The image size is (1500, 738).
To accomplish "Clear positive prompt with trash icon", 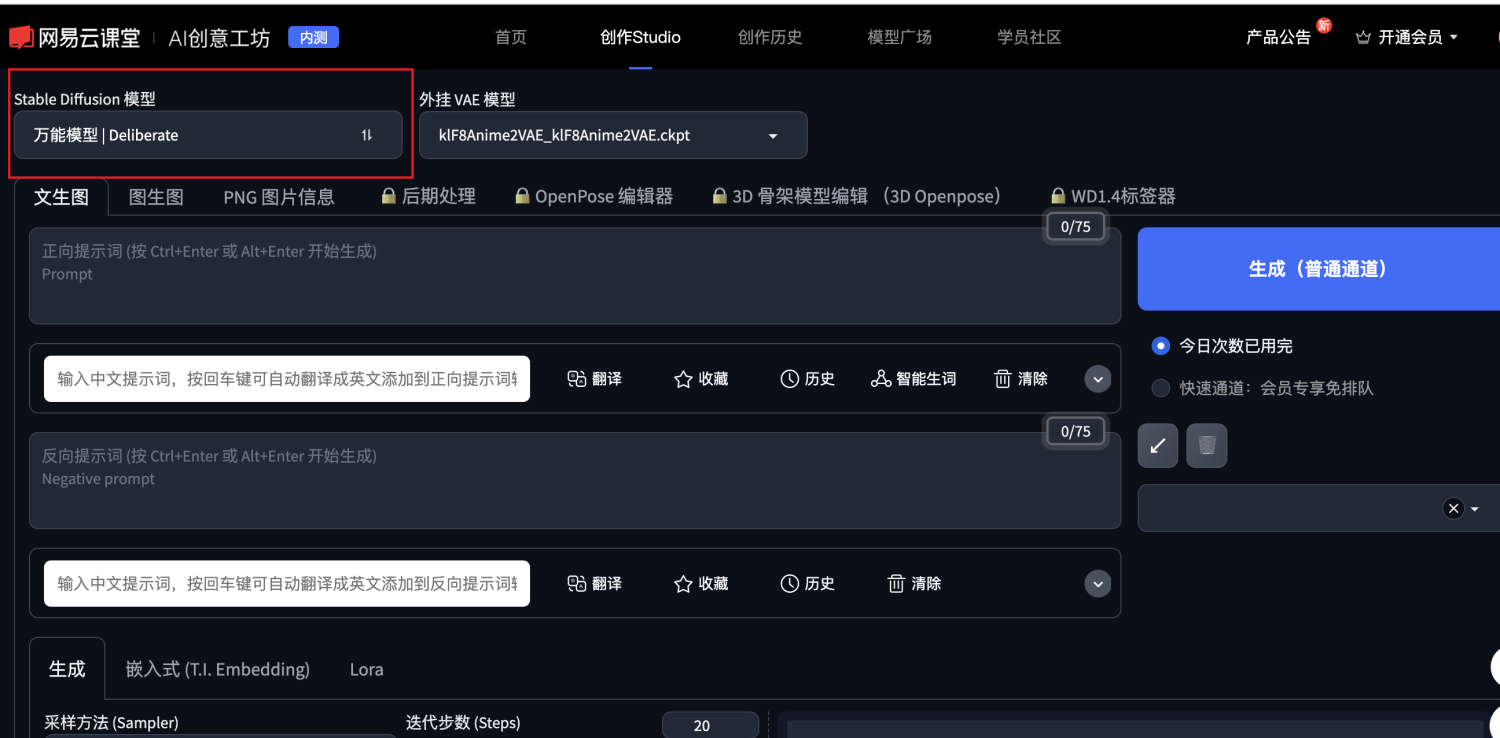I will point(1003,379).
